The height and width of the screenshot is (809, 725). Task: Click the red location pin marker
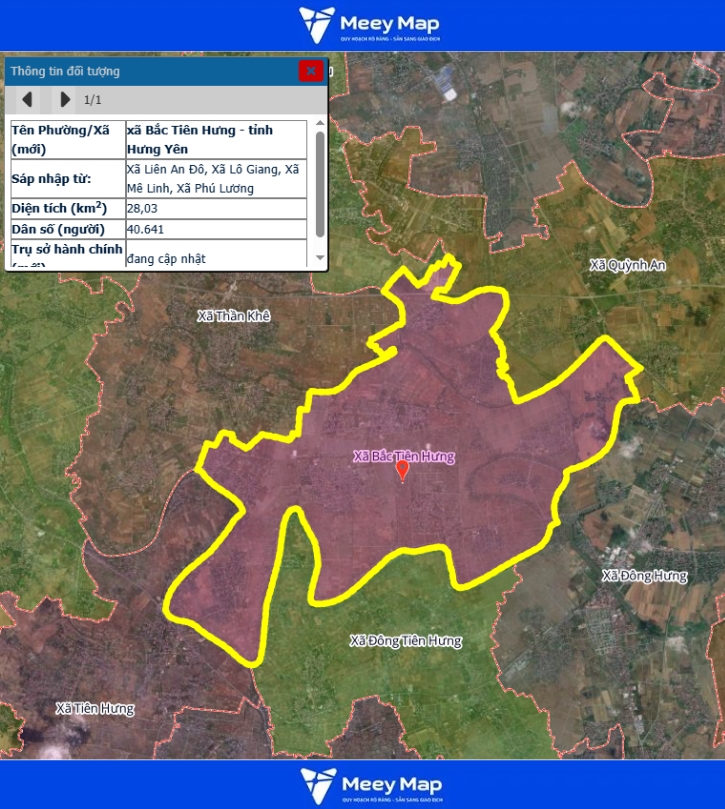coord(402,470)
